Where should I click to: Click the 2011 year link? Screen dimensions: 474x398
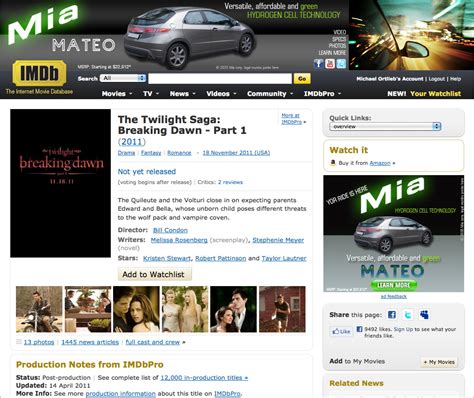[132, 142]
